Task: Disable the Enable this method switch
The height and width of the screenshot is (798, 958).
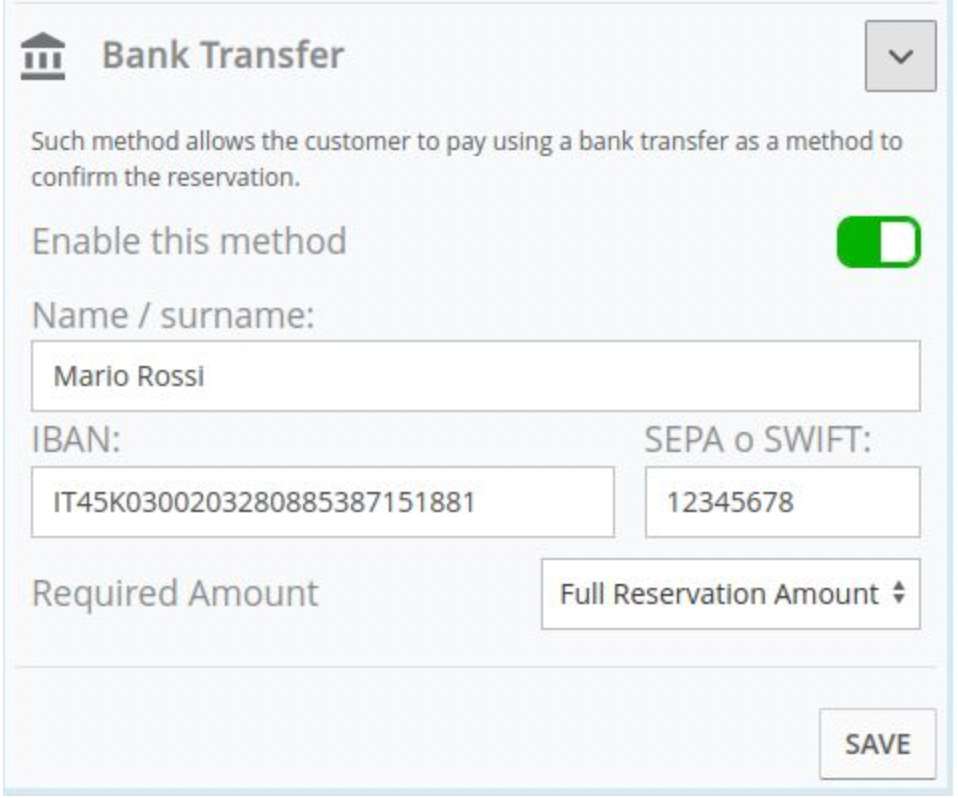Action: tap(879, 242)
